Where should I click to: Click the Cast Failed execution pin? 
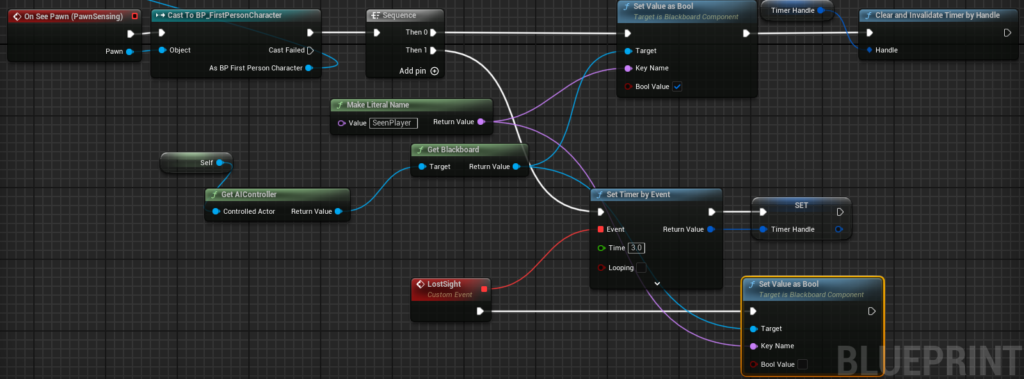tap(310, 50)
